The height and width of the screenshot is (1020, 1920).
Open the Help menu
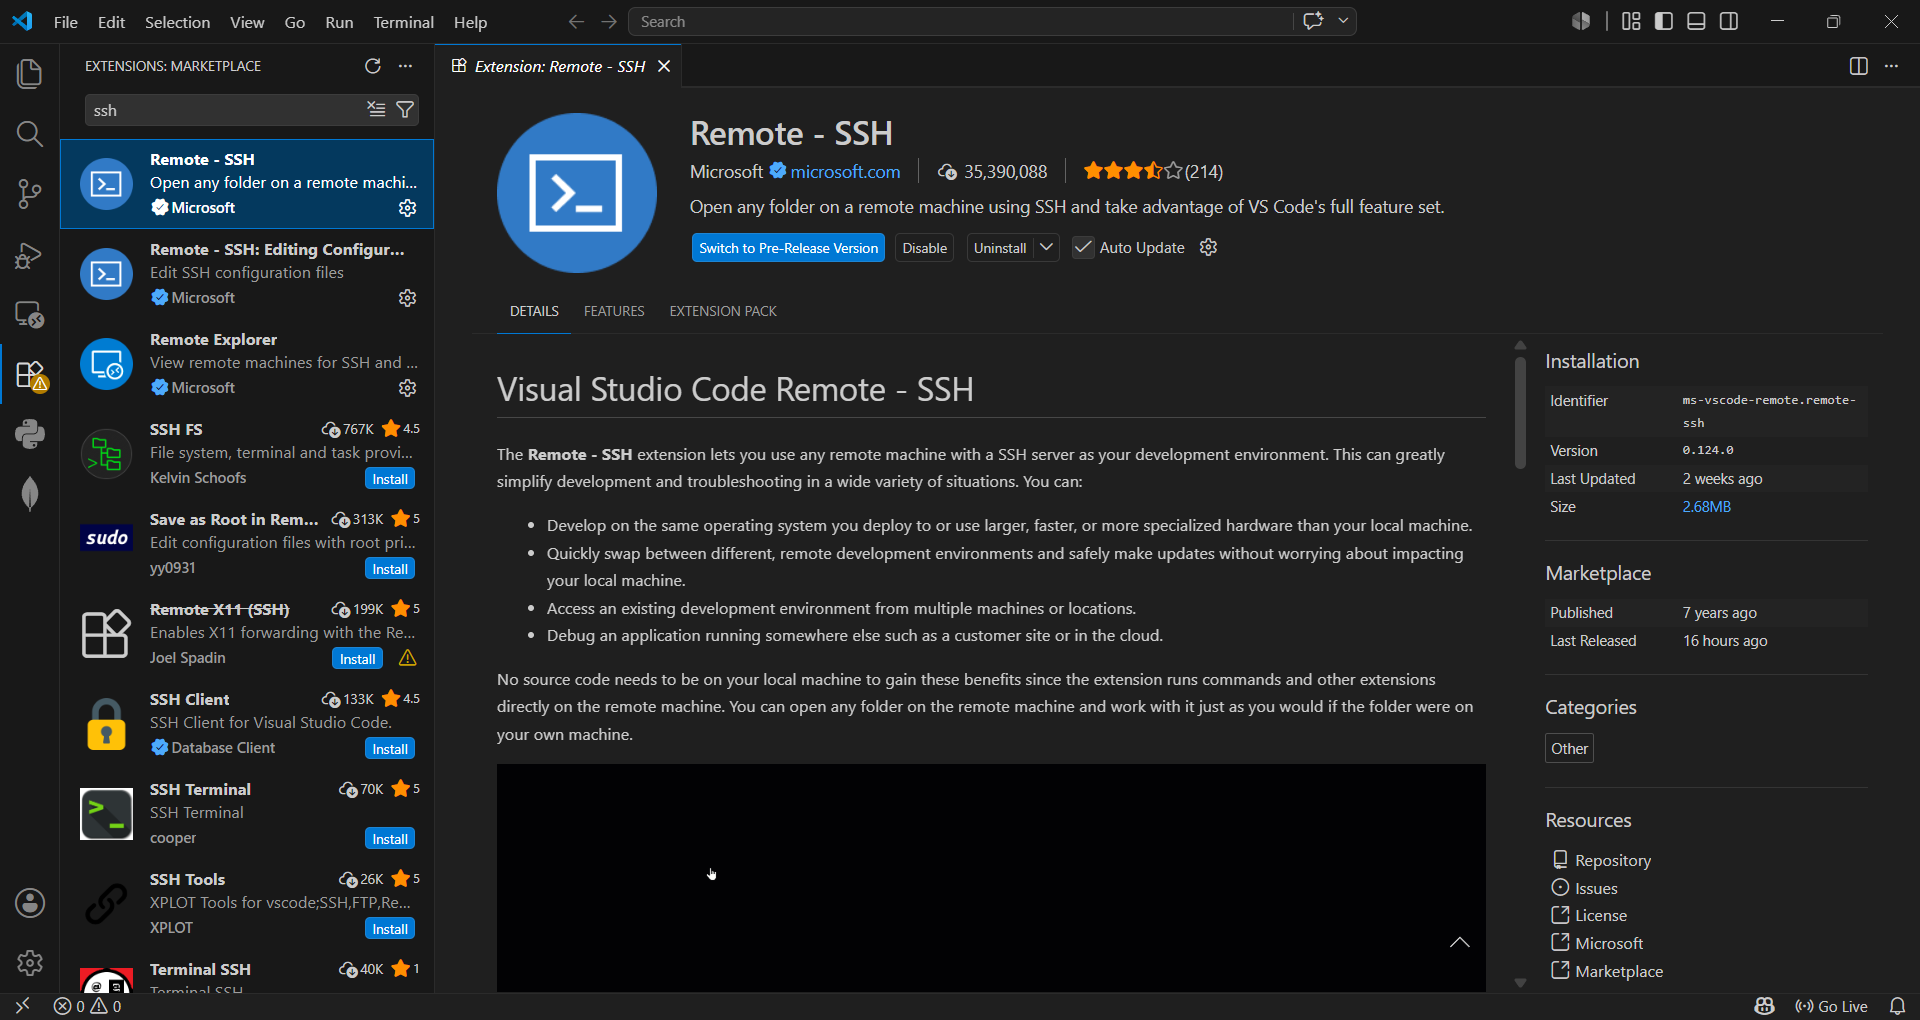tap(470, 22)
